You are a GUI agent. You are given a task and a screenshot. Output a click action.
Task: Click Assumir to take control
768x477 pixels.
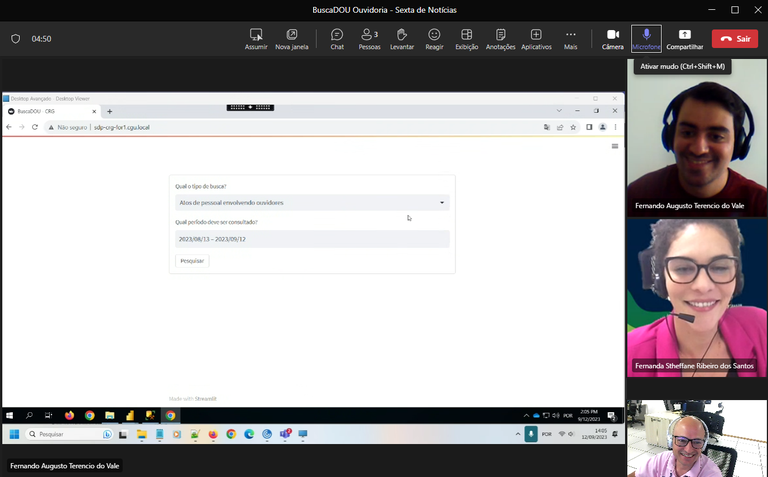pyautogui.click(x=256, y=38)
